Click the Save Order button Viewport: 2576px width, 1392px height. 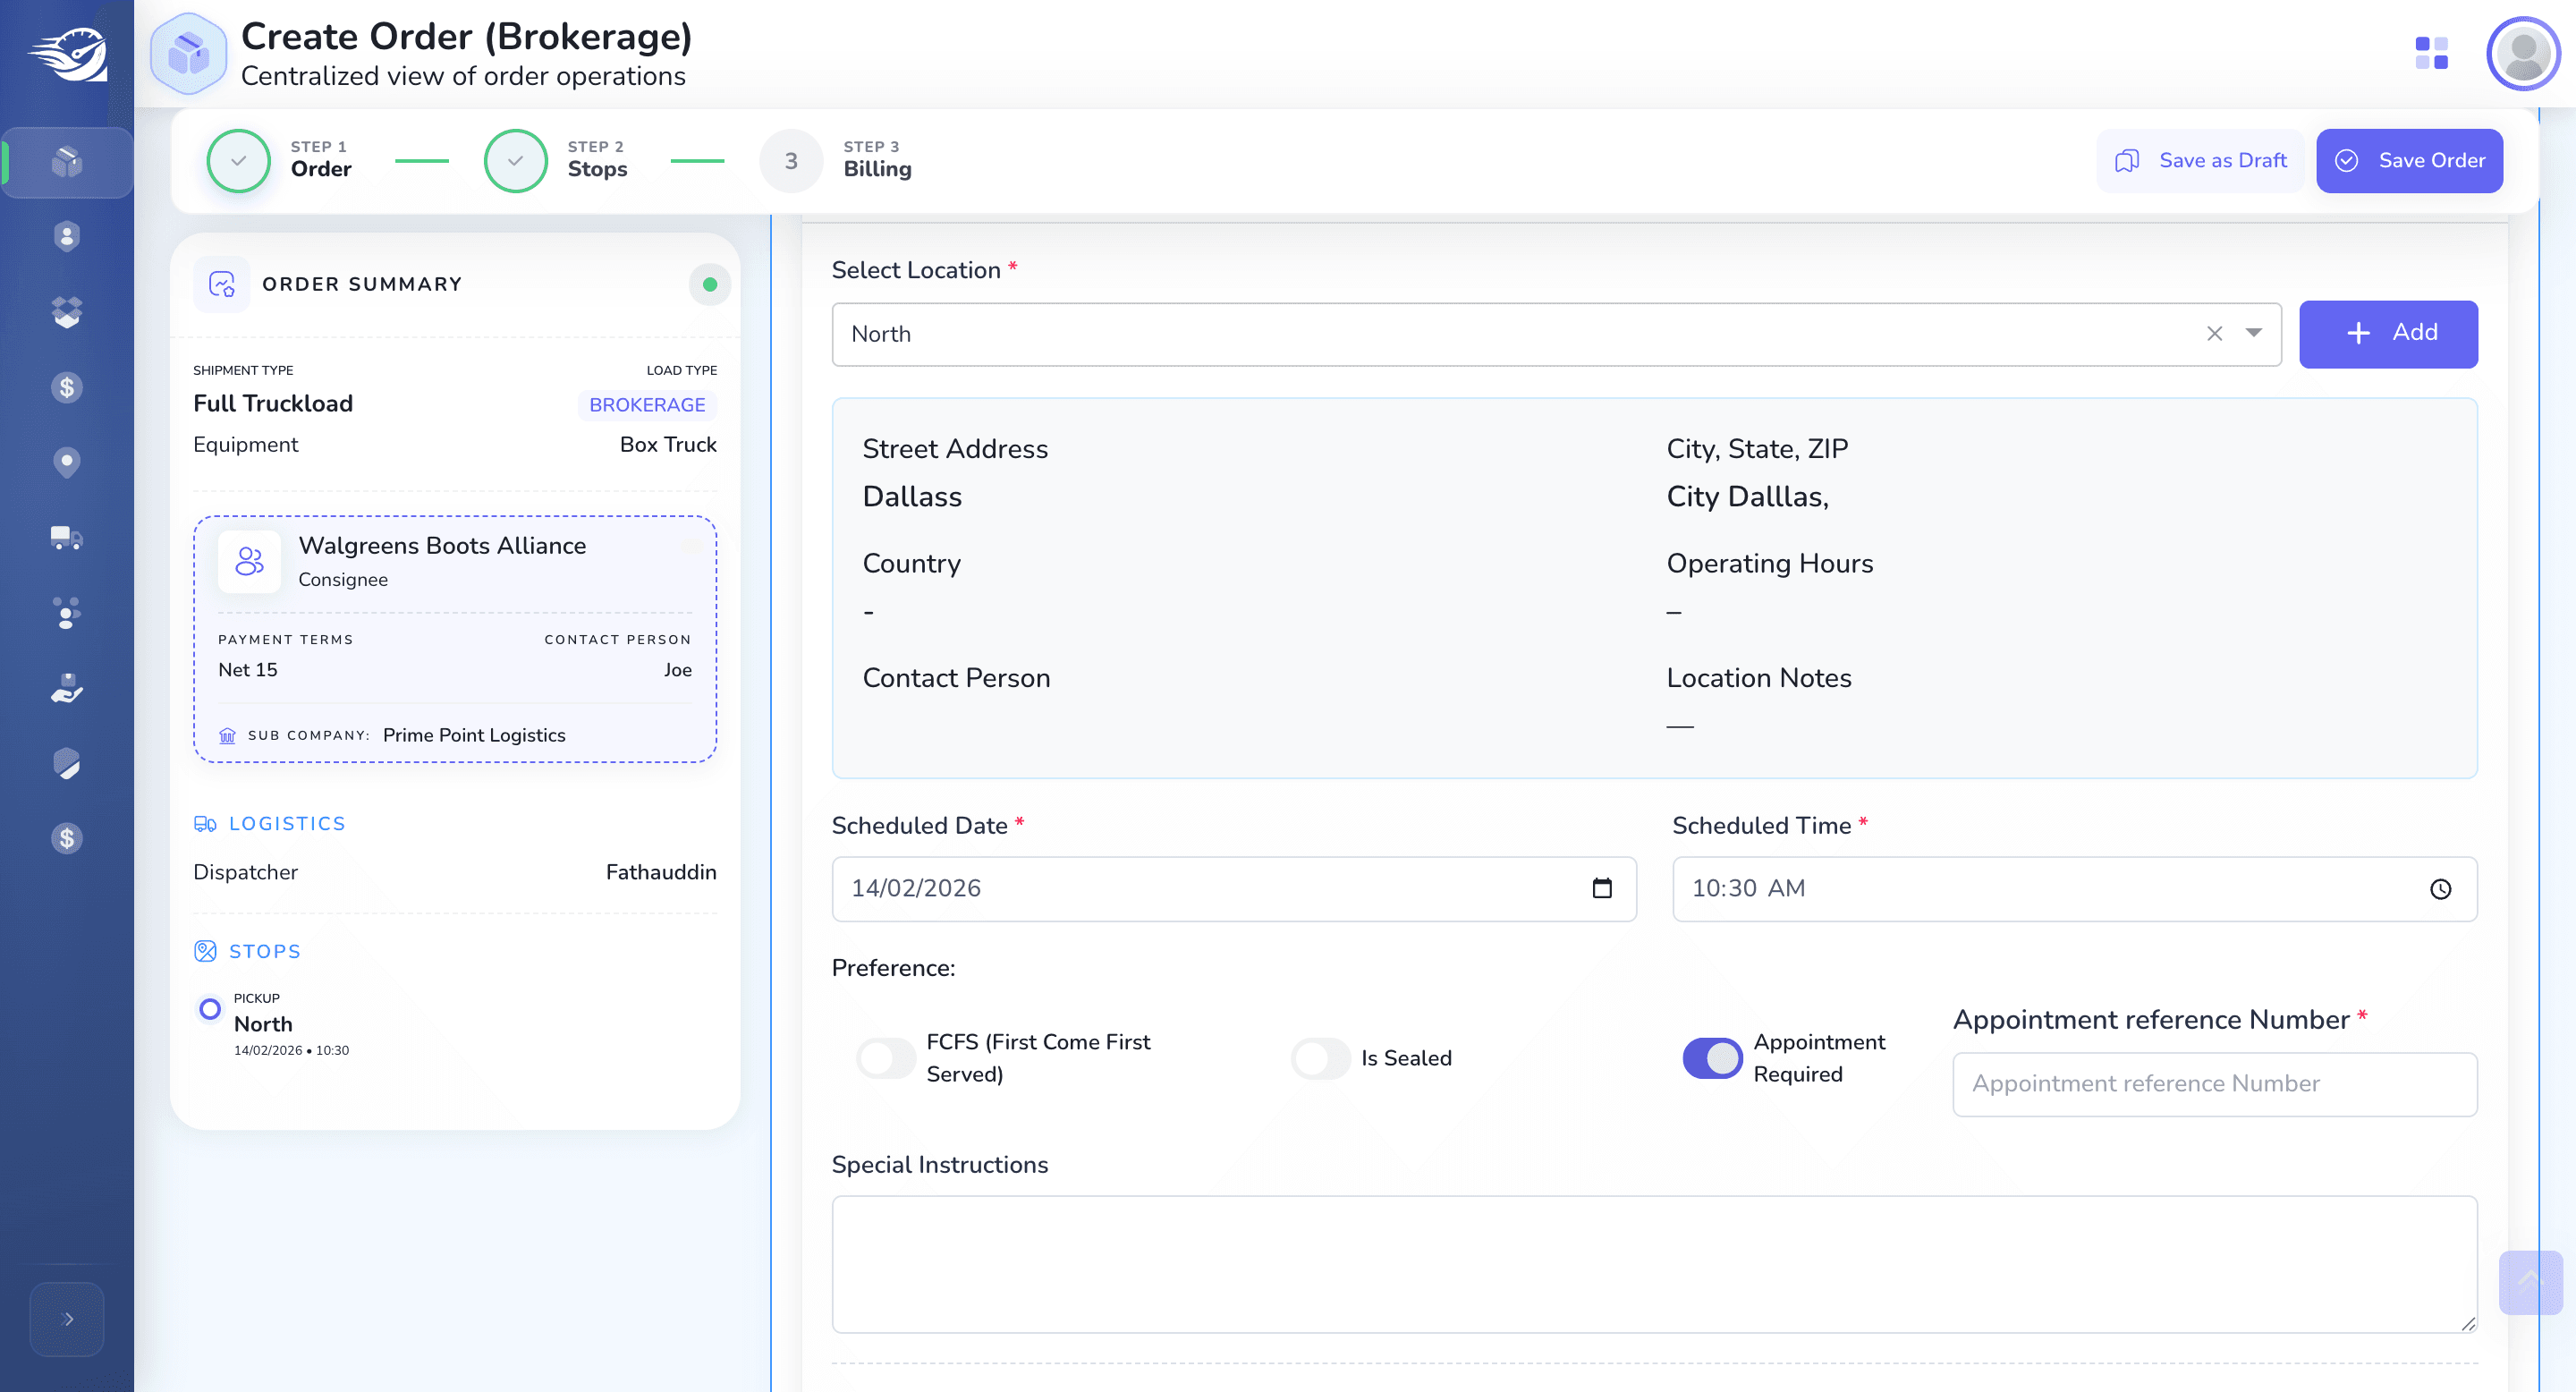tap(2409, 160)
